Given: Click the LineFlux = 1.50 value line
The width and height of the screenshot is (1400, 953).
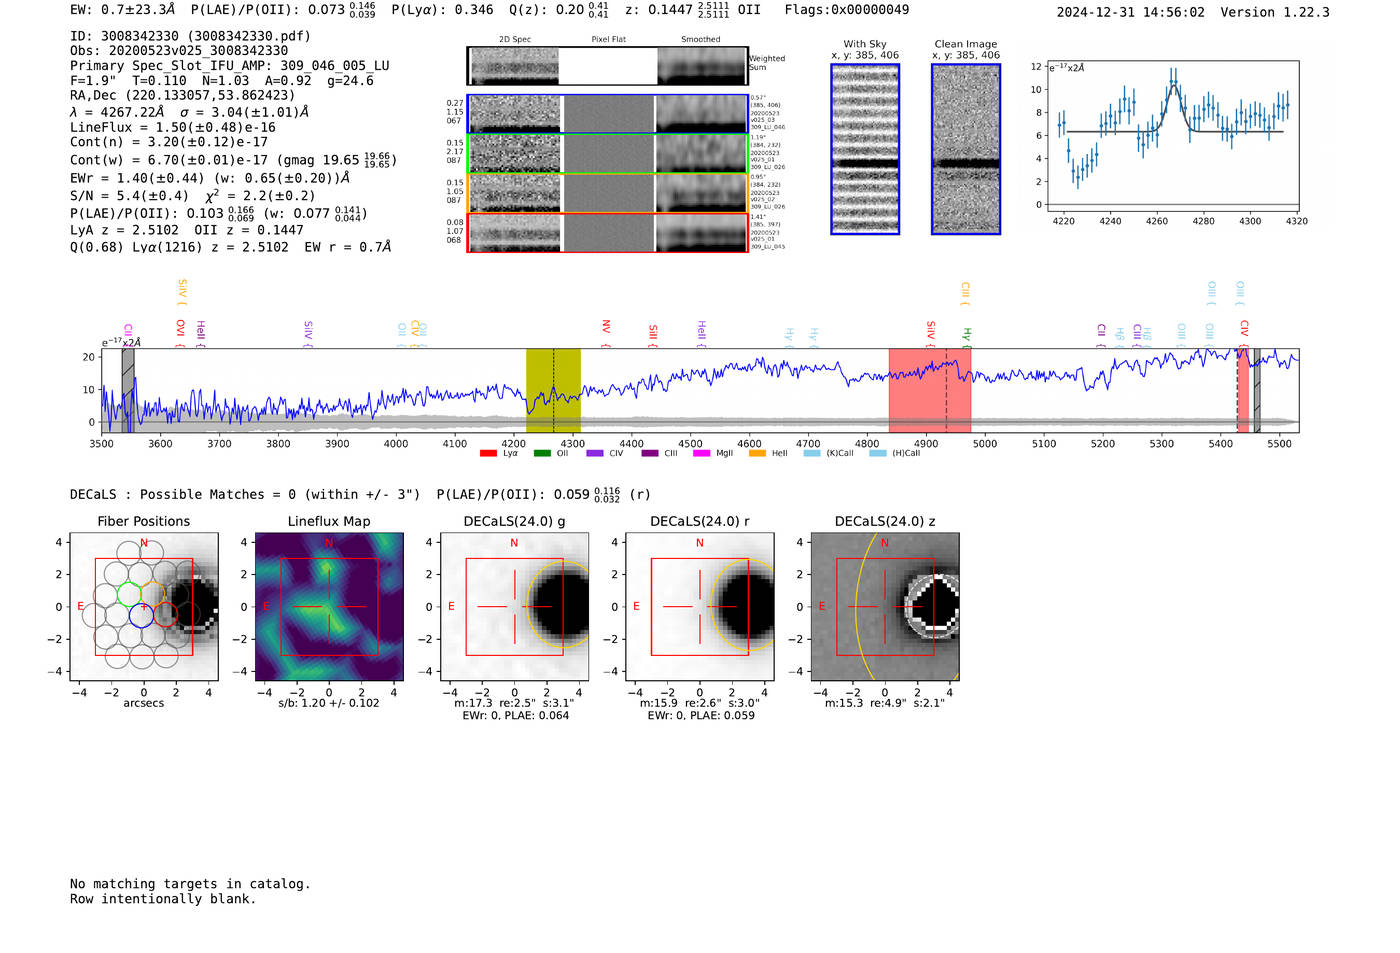Looking at the screenshot, I should pos(173,128).
